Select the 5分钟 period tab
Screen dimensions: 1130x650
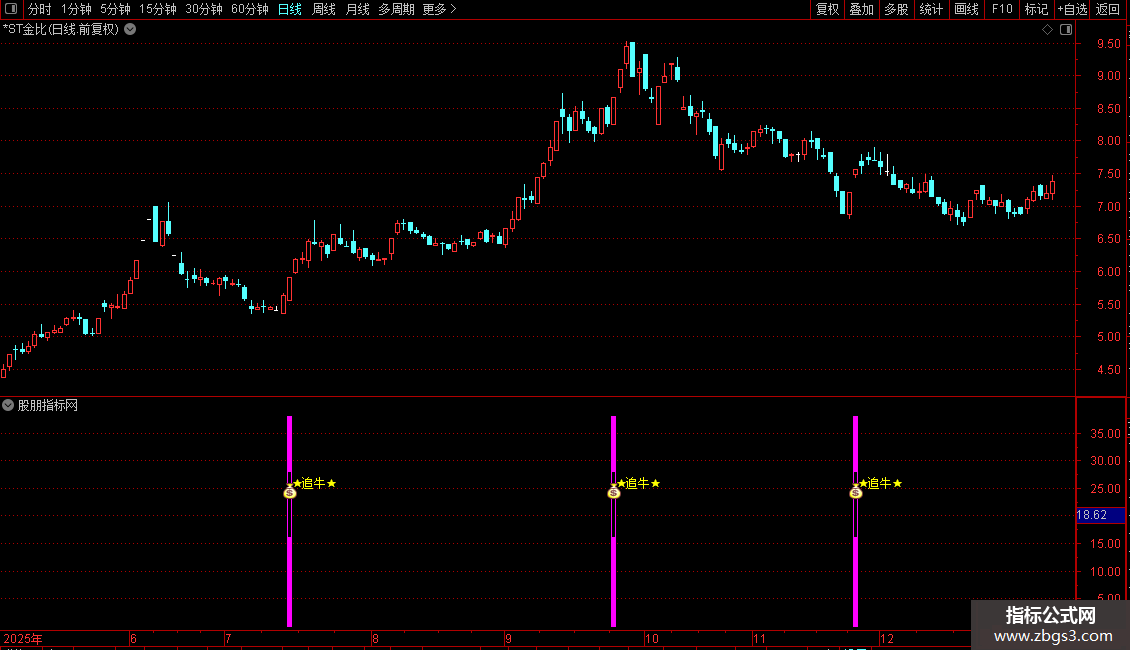(115, 9)
